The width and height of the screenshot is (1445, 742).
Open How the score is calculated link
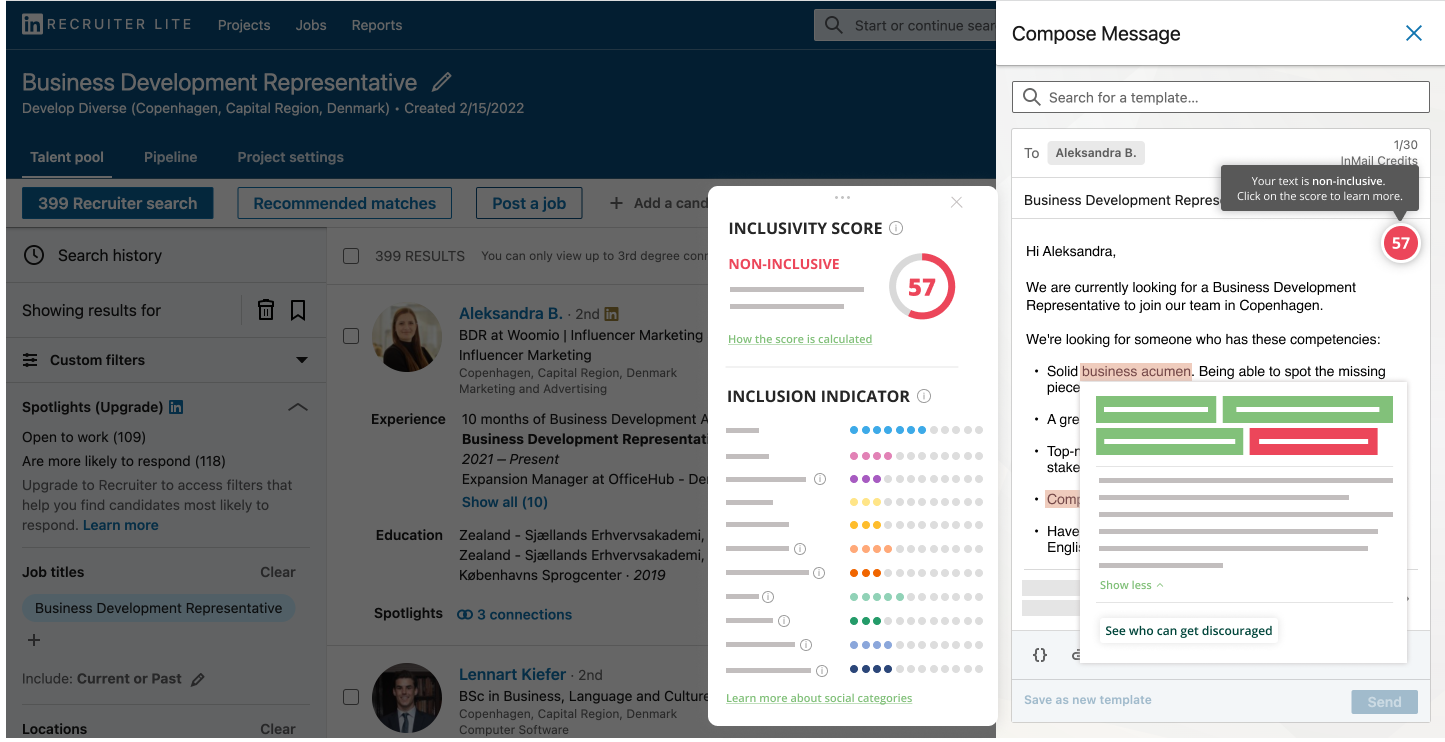coord(800,339)
